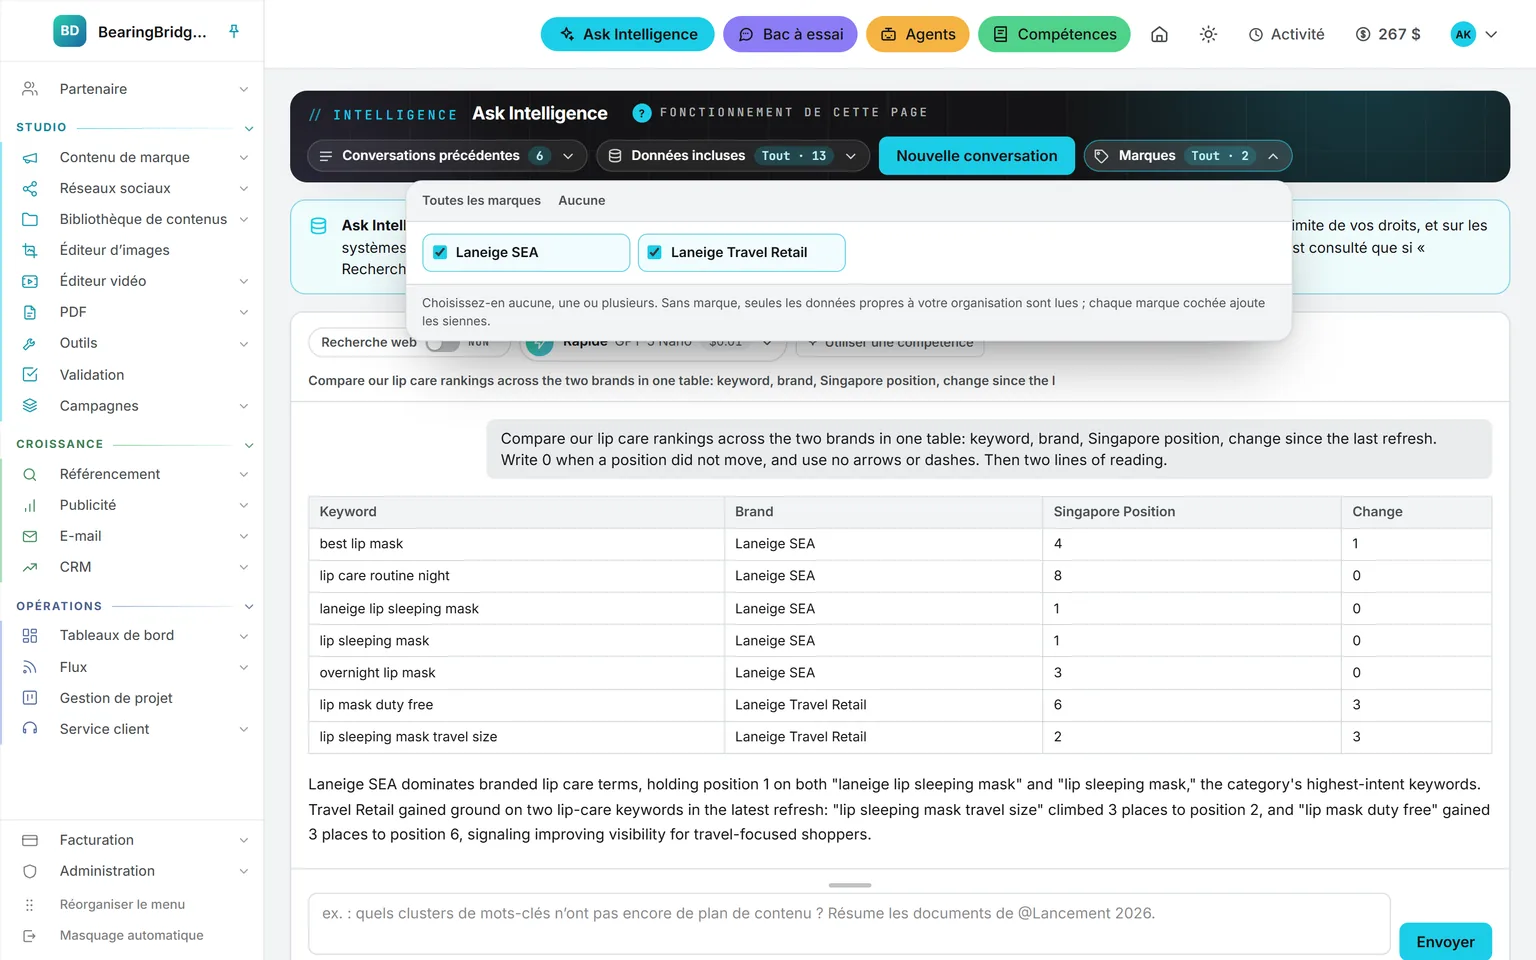Uncheck the Laneige SEA checkbox

point(440,252)
